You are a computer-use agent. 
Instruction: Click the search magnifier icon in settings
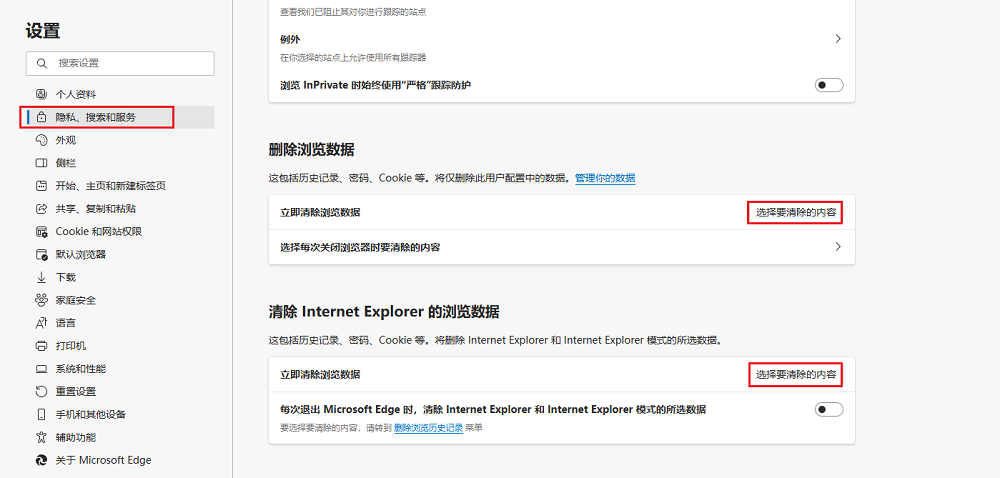click(42, 63)
